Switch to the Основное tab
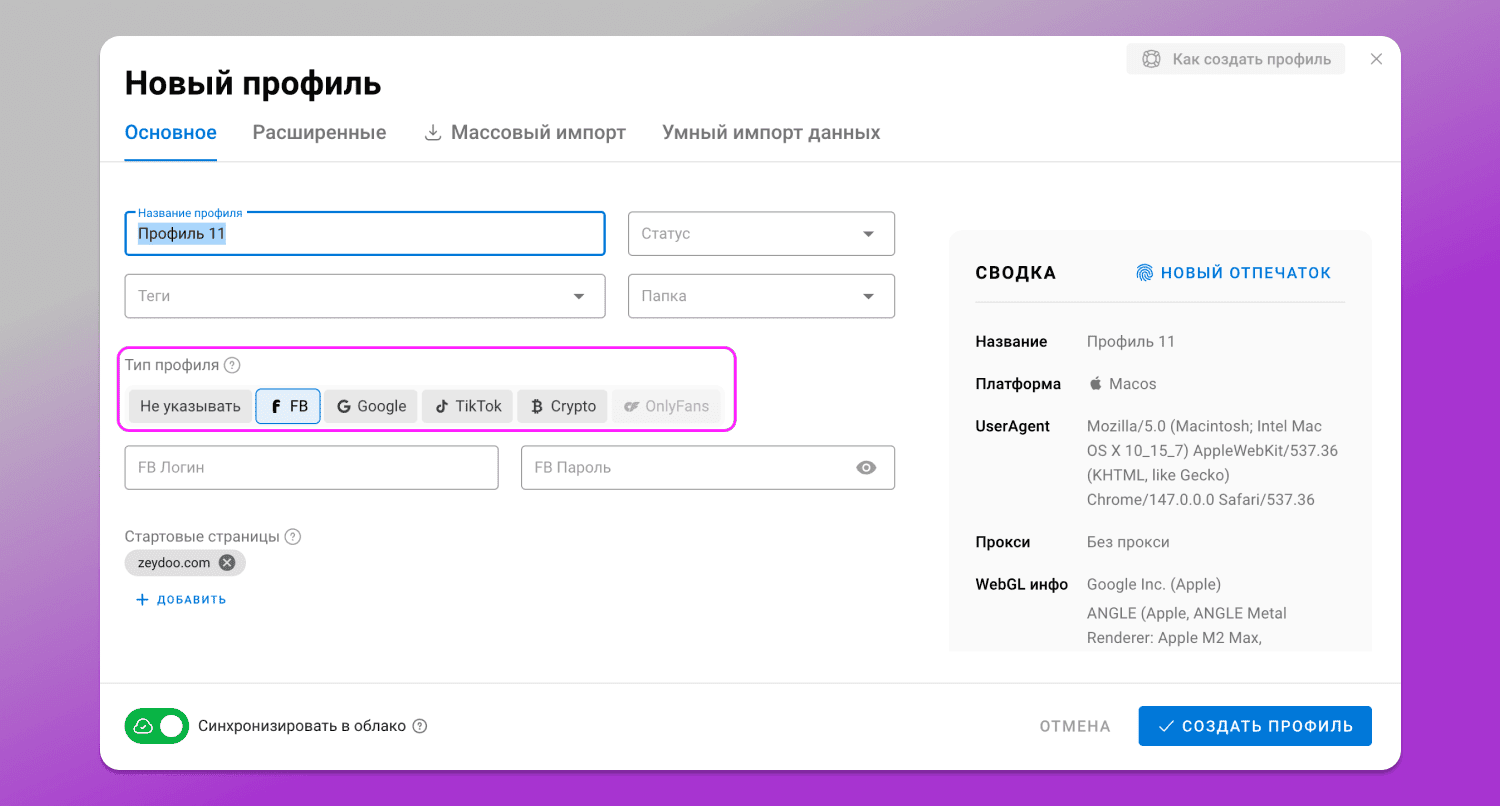The width and height of the screenshot is (1500, 806). 171,133
